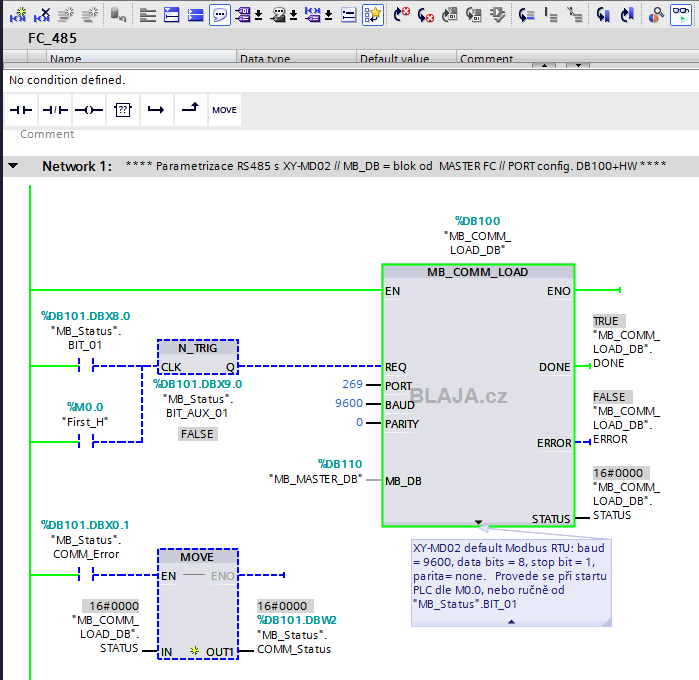
Task: Insert an output coil instruction
Action: tap(89, 110)
